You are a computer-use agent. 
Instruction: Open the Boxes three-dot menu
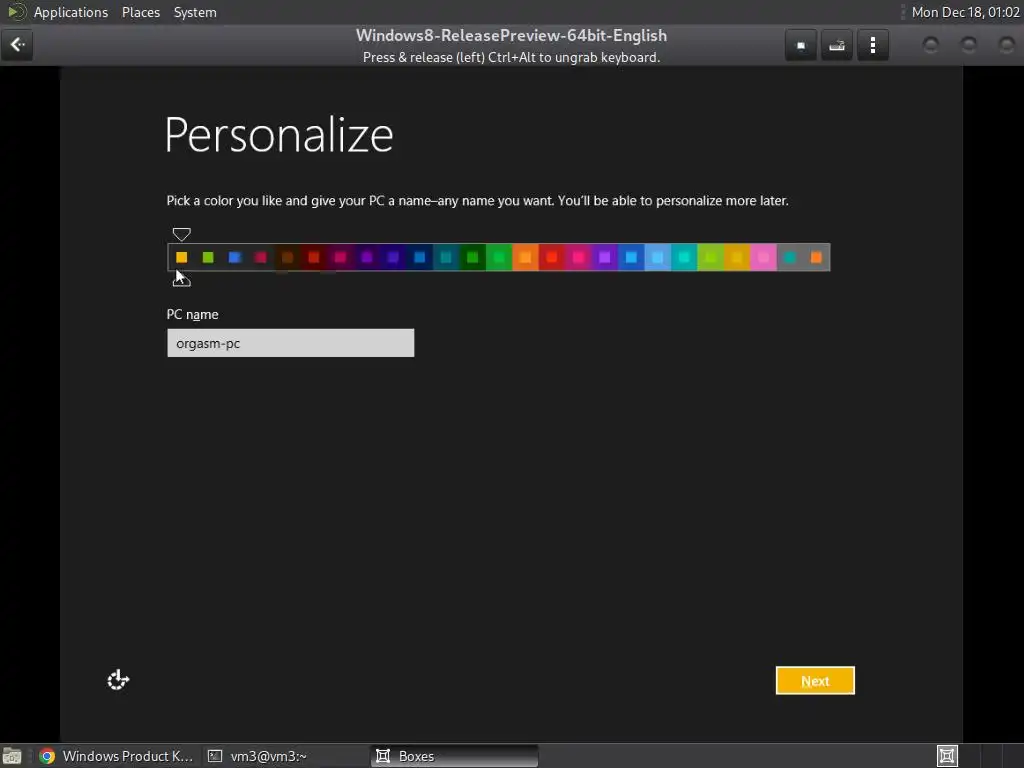click(x=872, y=45)
